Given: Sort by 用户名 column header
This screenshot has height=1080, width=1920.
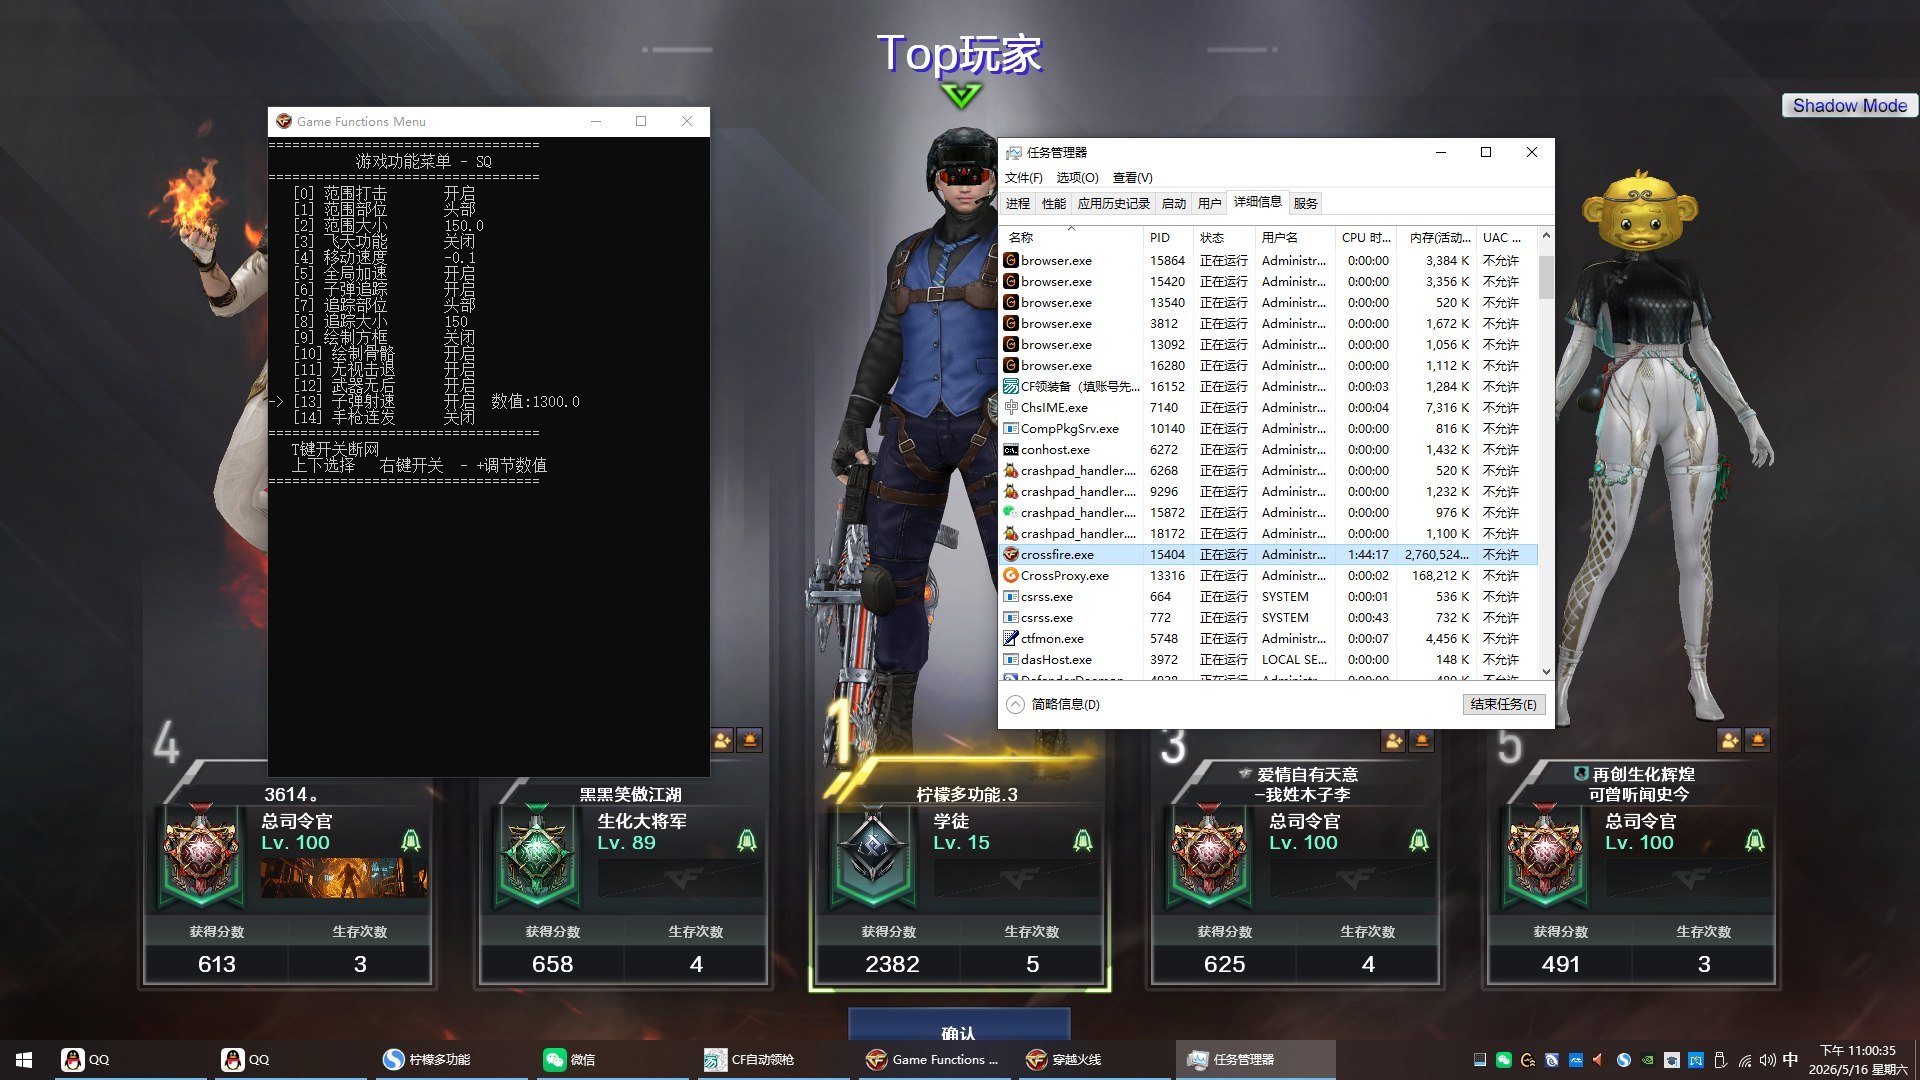Looking at the screenshot, I should click(x=1294, y=237).
